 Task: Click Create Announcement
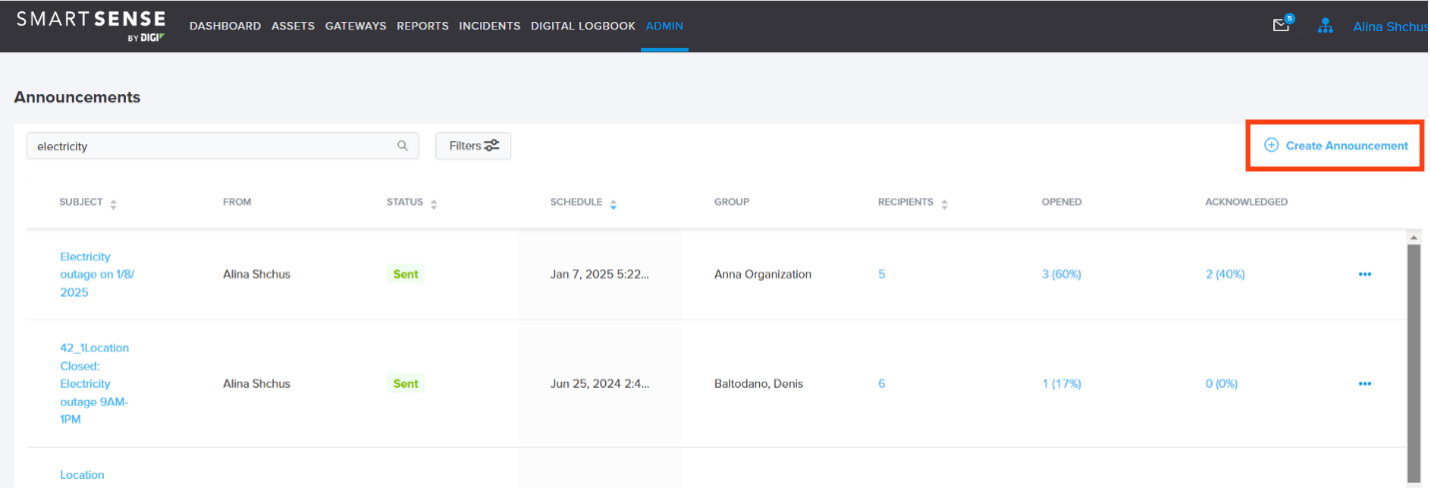tap(1336, 146)
